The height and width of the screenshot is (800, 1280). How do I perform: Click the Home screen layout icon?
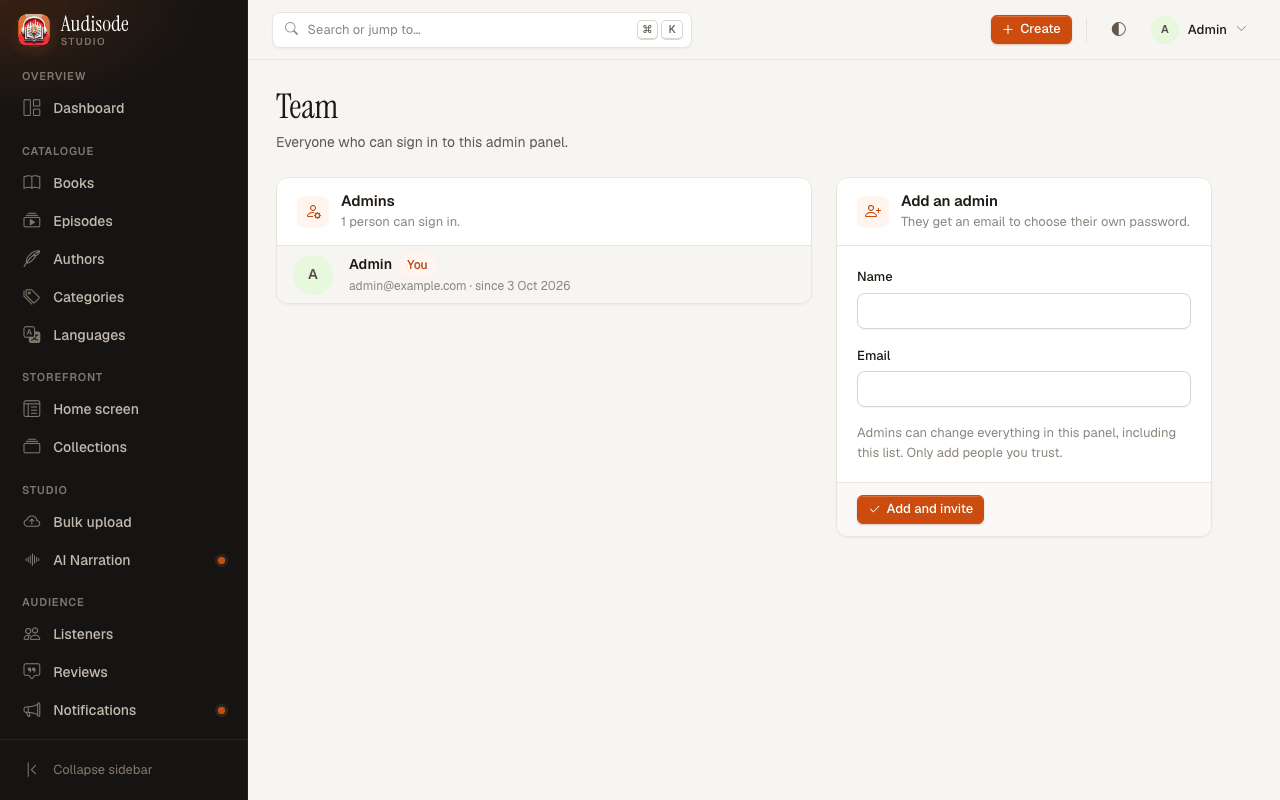point(32,409)
